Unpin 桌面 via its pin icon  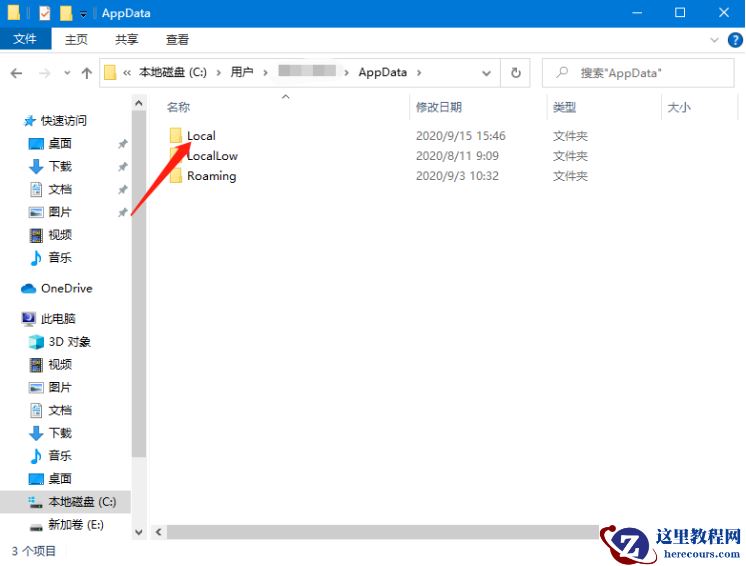click(x=123, y=144)
